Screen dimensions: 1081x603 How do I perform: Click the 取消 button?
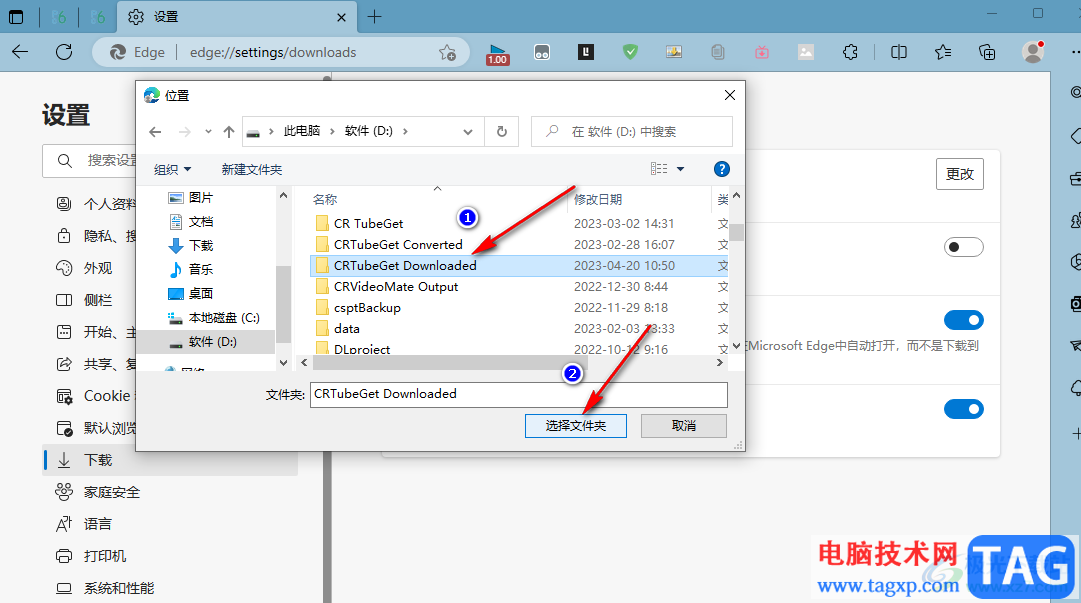point(684,426)
